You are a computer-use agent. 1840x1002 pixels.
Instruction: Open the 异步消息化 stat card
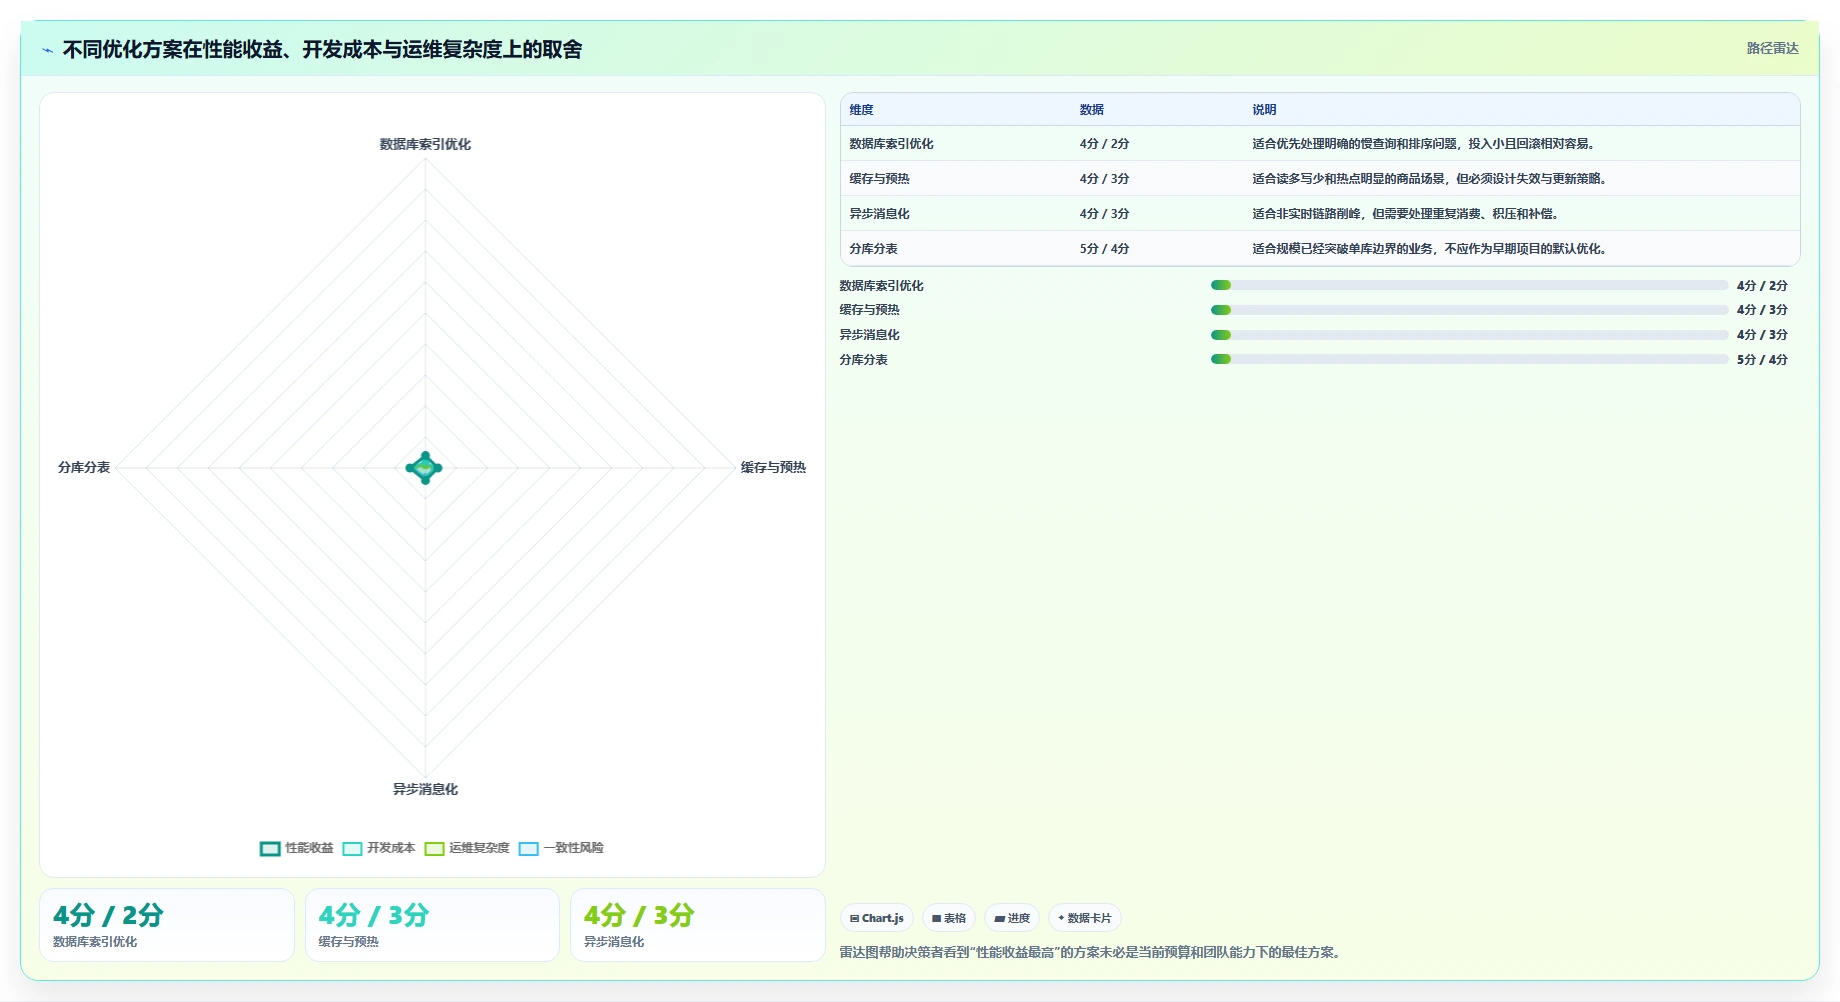tap(698, 925)
